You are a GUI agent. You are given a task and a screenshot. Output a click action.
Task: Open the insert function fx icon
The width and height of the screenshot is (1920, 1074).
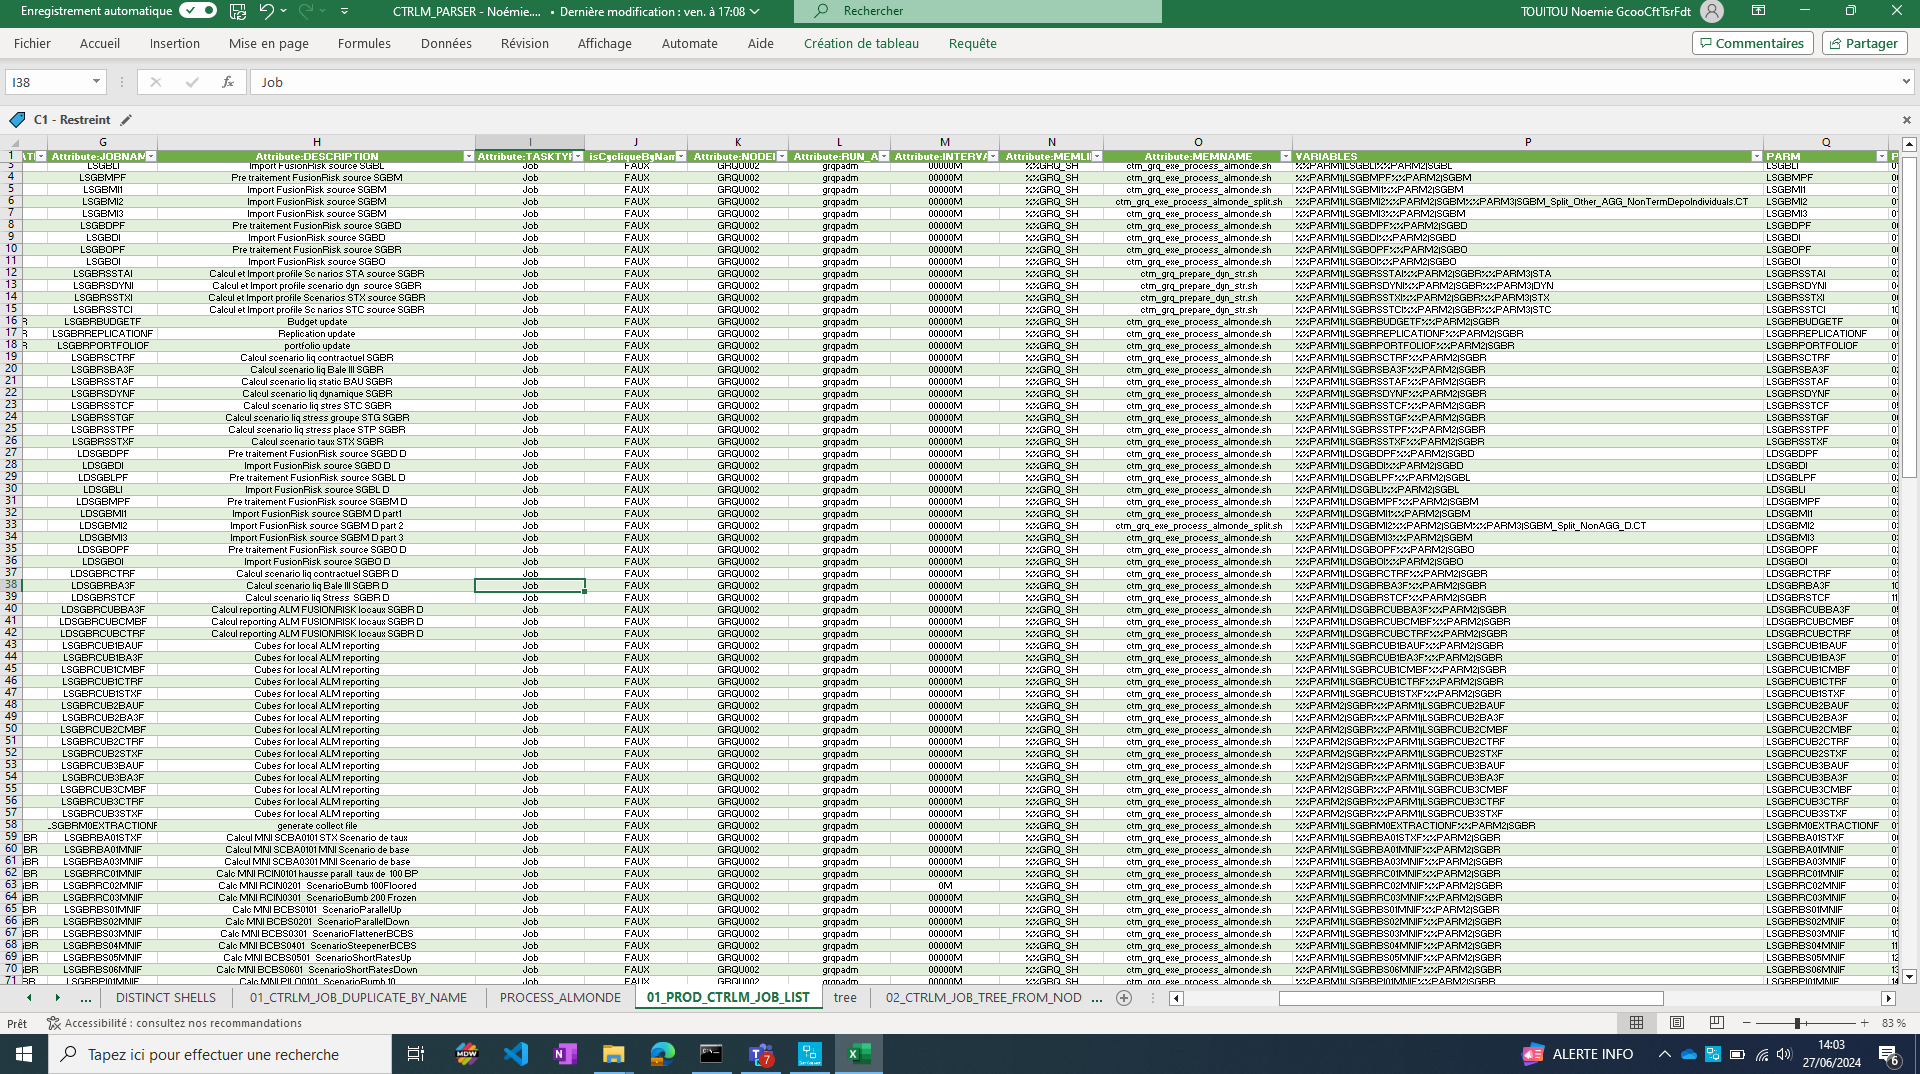coord(228,82)
